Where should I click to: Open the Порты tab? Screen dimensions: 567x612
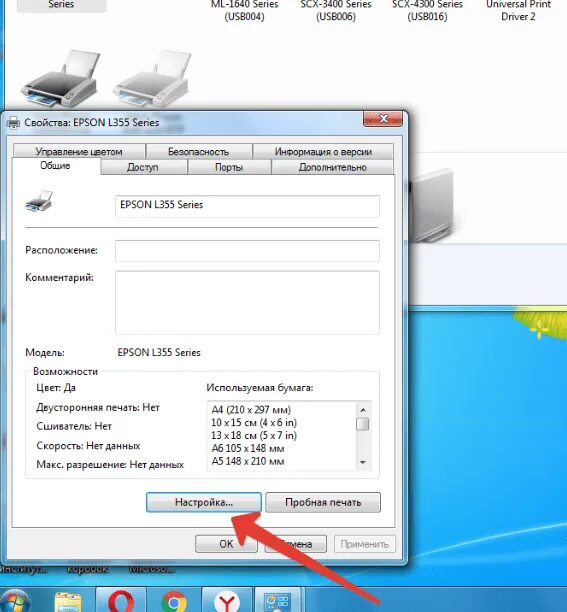(229, 167)
